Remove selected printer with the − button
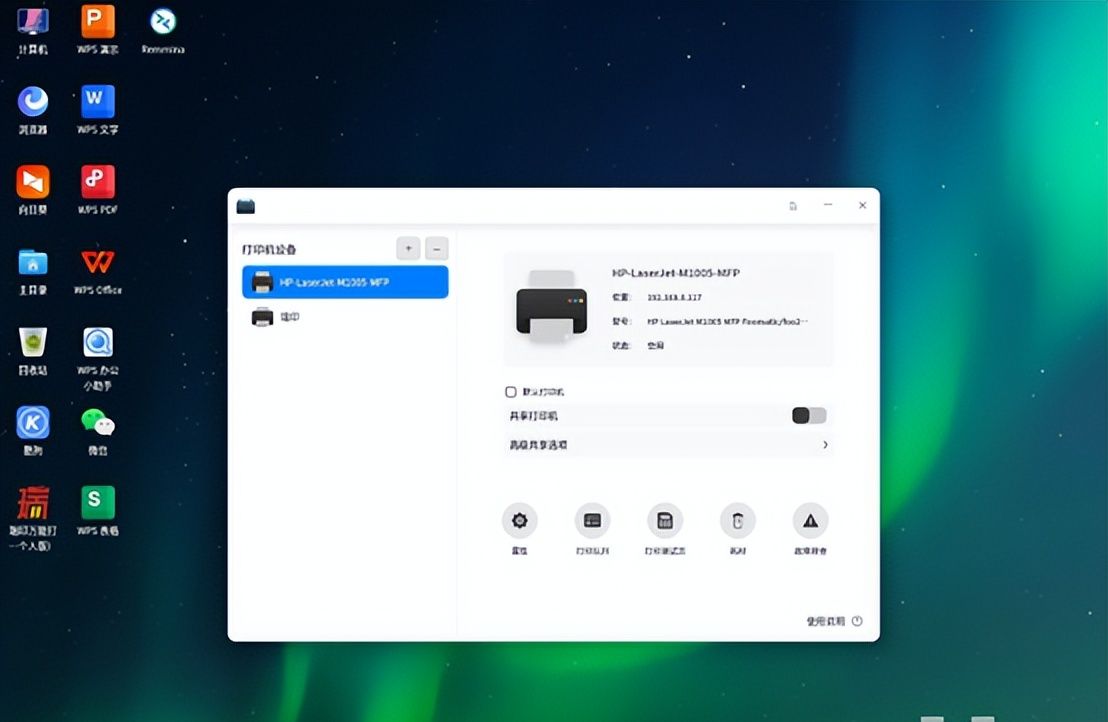This screenshot has height=722, width=1108. pyautogui.click(x=436, y=248)
